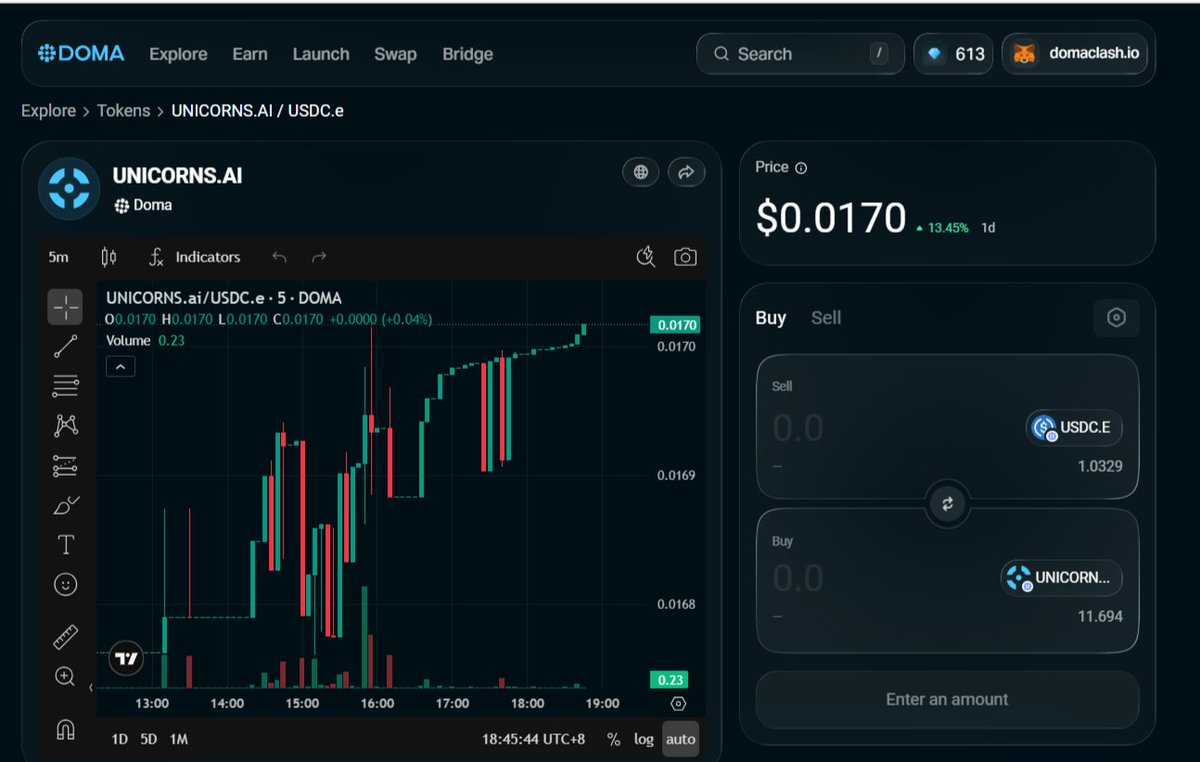Switch to the Buy tab

coord(771,318)
